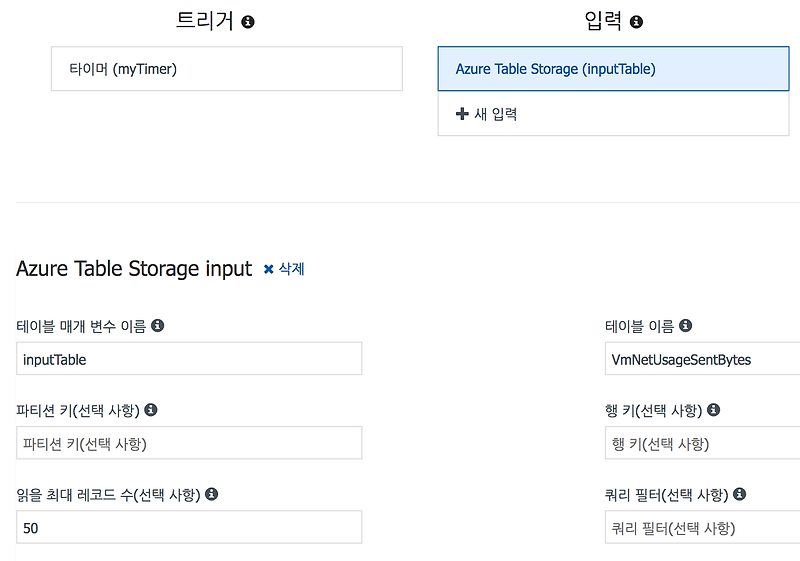Click the VmNetUsageSentBytes table name field
Viewport: 800px width, 561px height.
coord(702,359)
